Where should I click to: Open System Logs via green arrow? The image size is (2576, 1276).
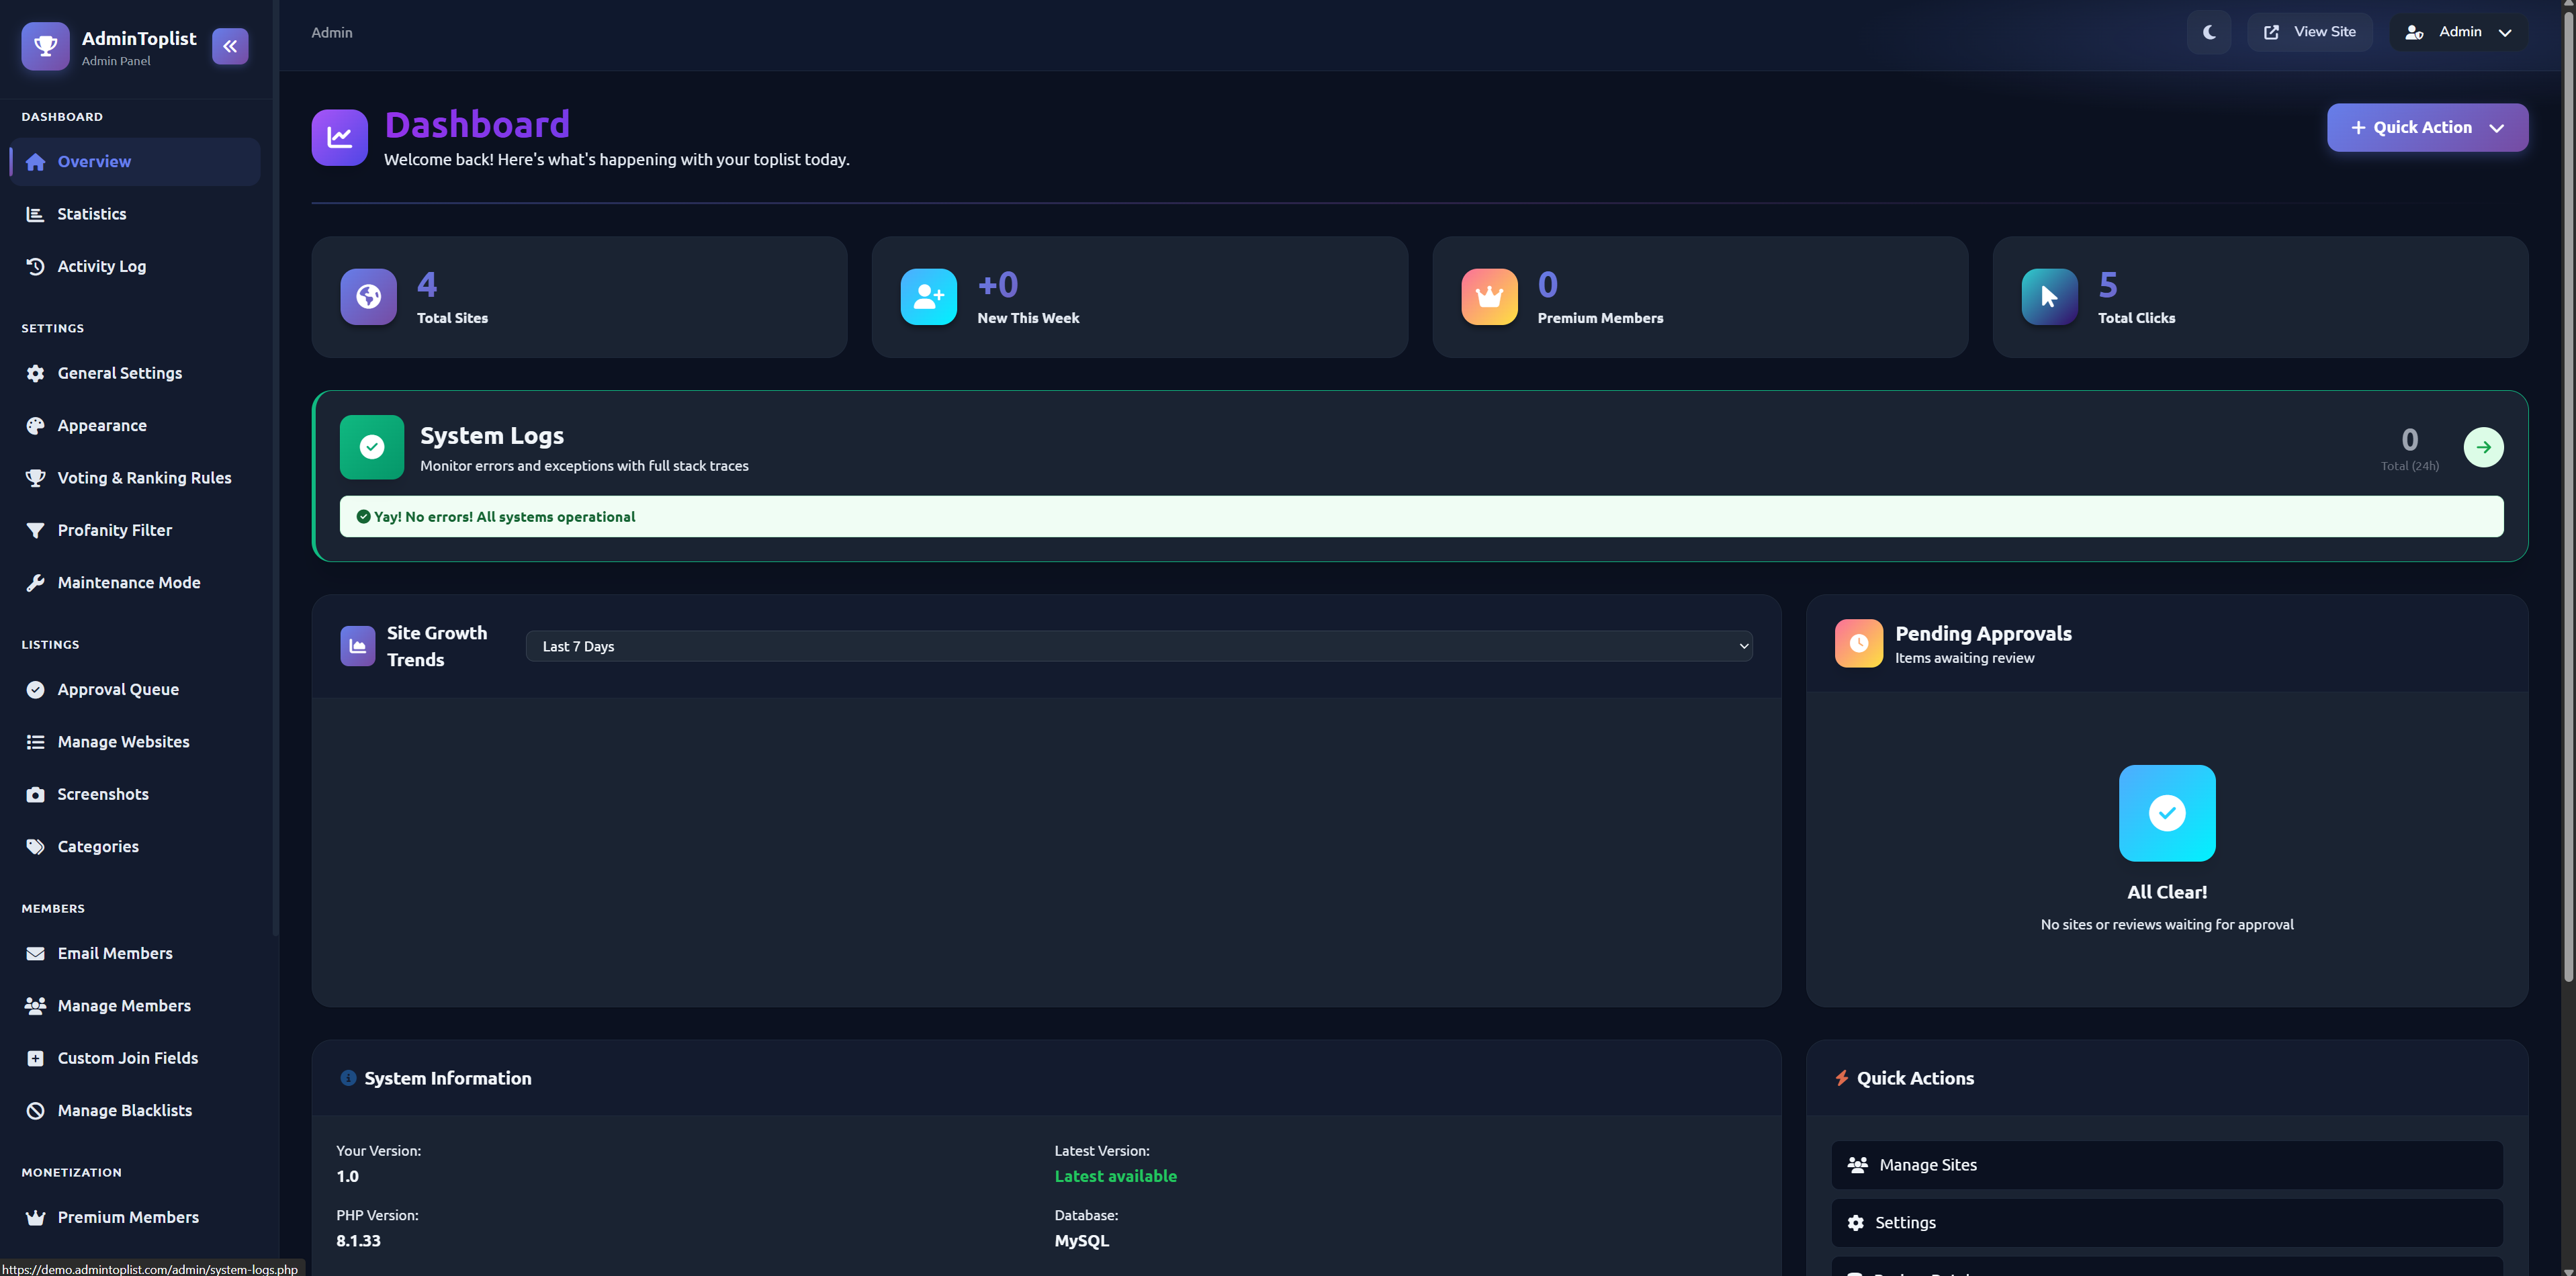click(2483, 447)
